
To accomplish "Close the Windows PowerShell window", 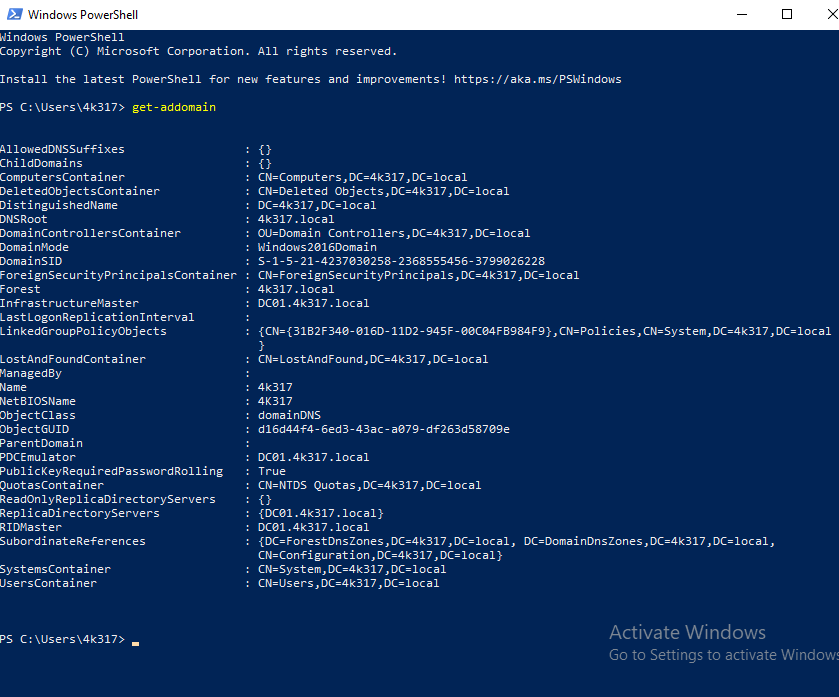I will click(826, 14).
